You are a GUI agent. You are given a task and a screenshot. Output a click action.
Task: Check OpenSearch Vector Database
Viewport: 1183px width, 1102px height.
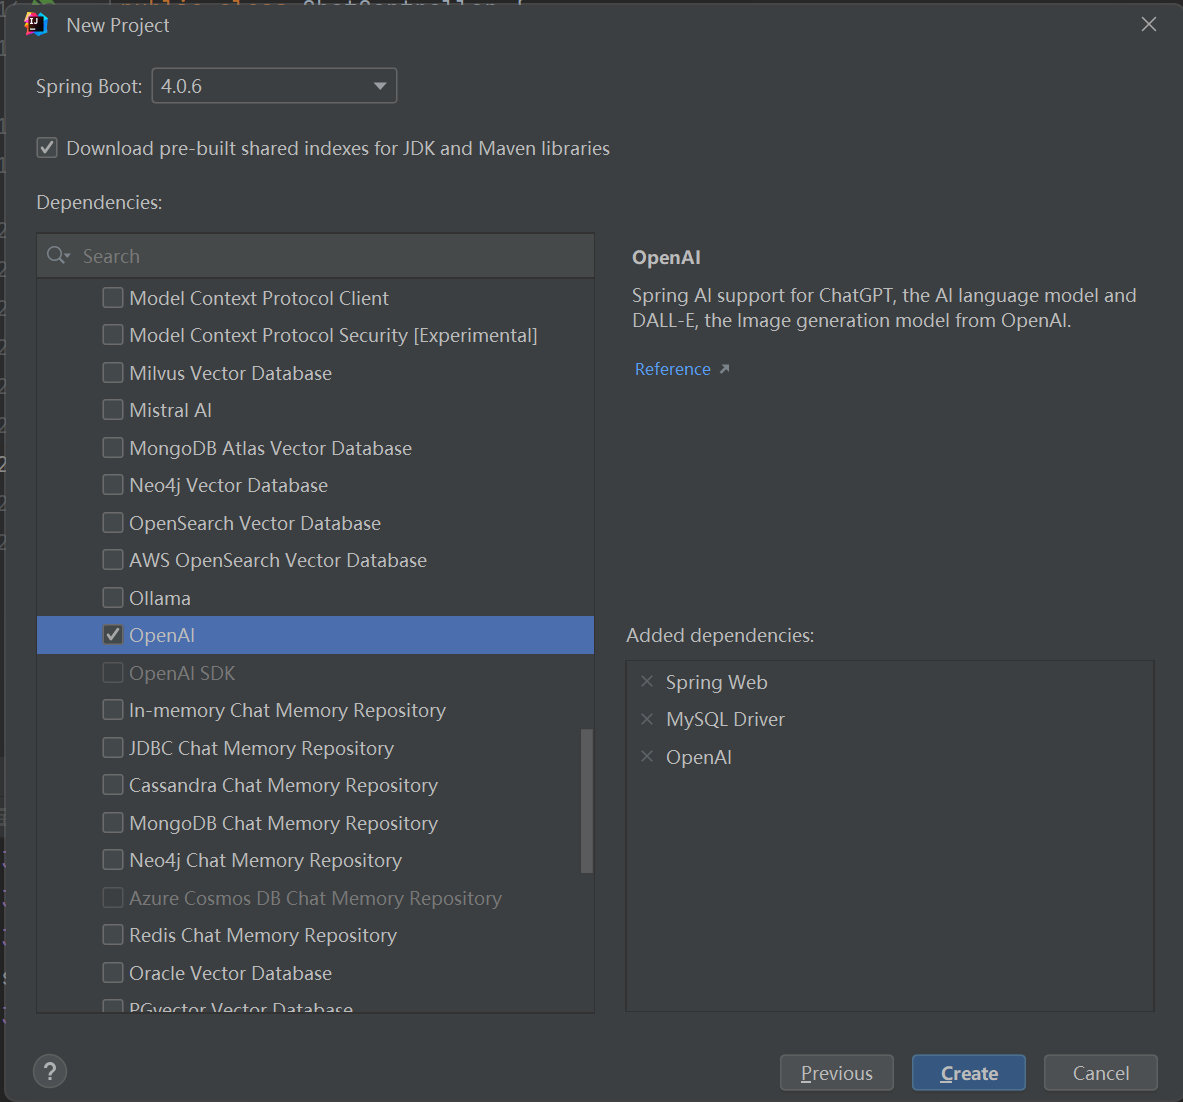tap(112, 523)
